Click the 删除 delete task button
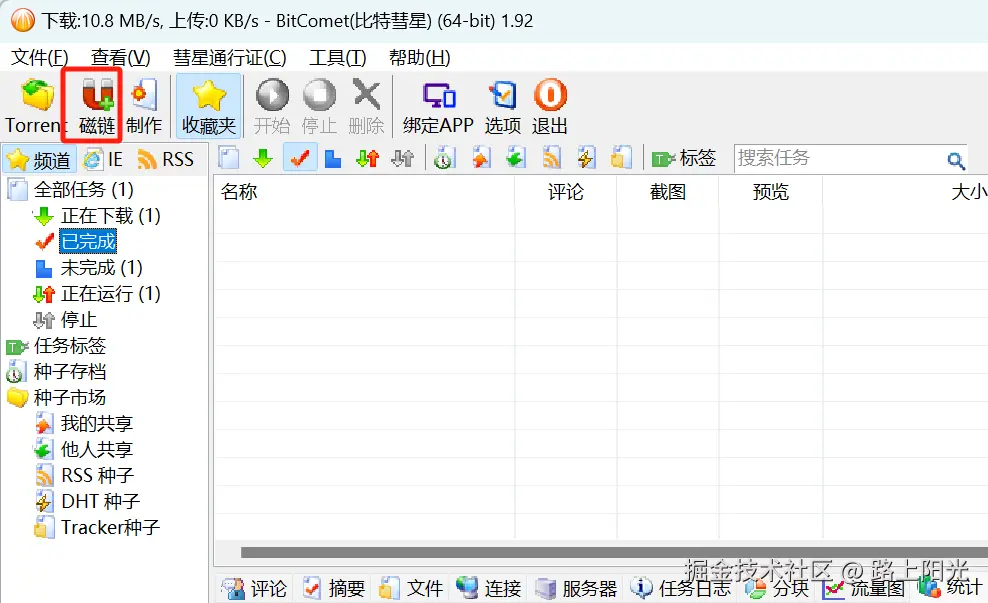The width and height of the screenshot is (988, 603). coord(366,106)
